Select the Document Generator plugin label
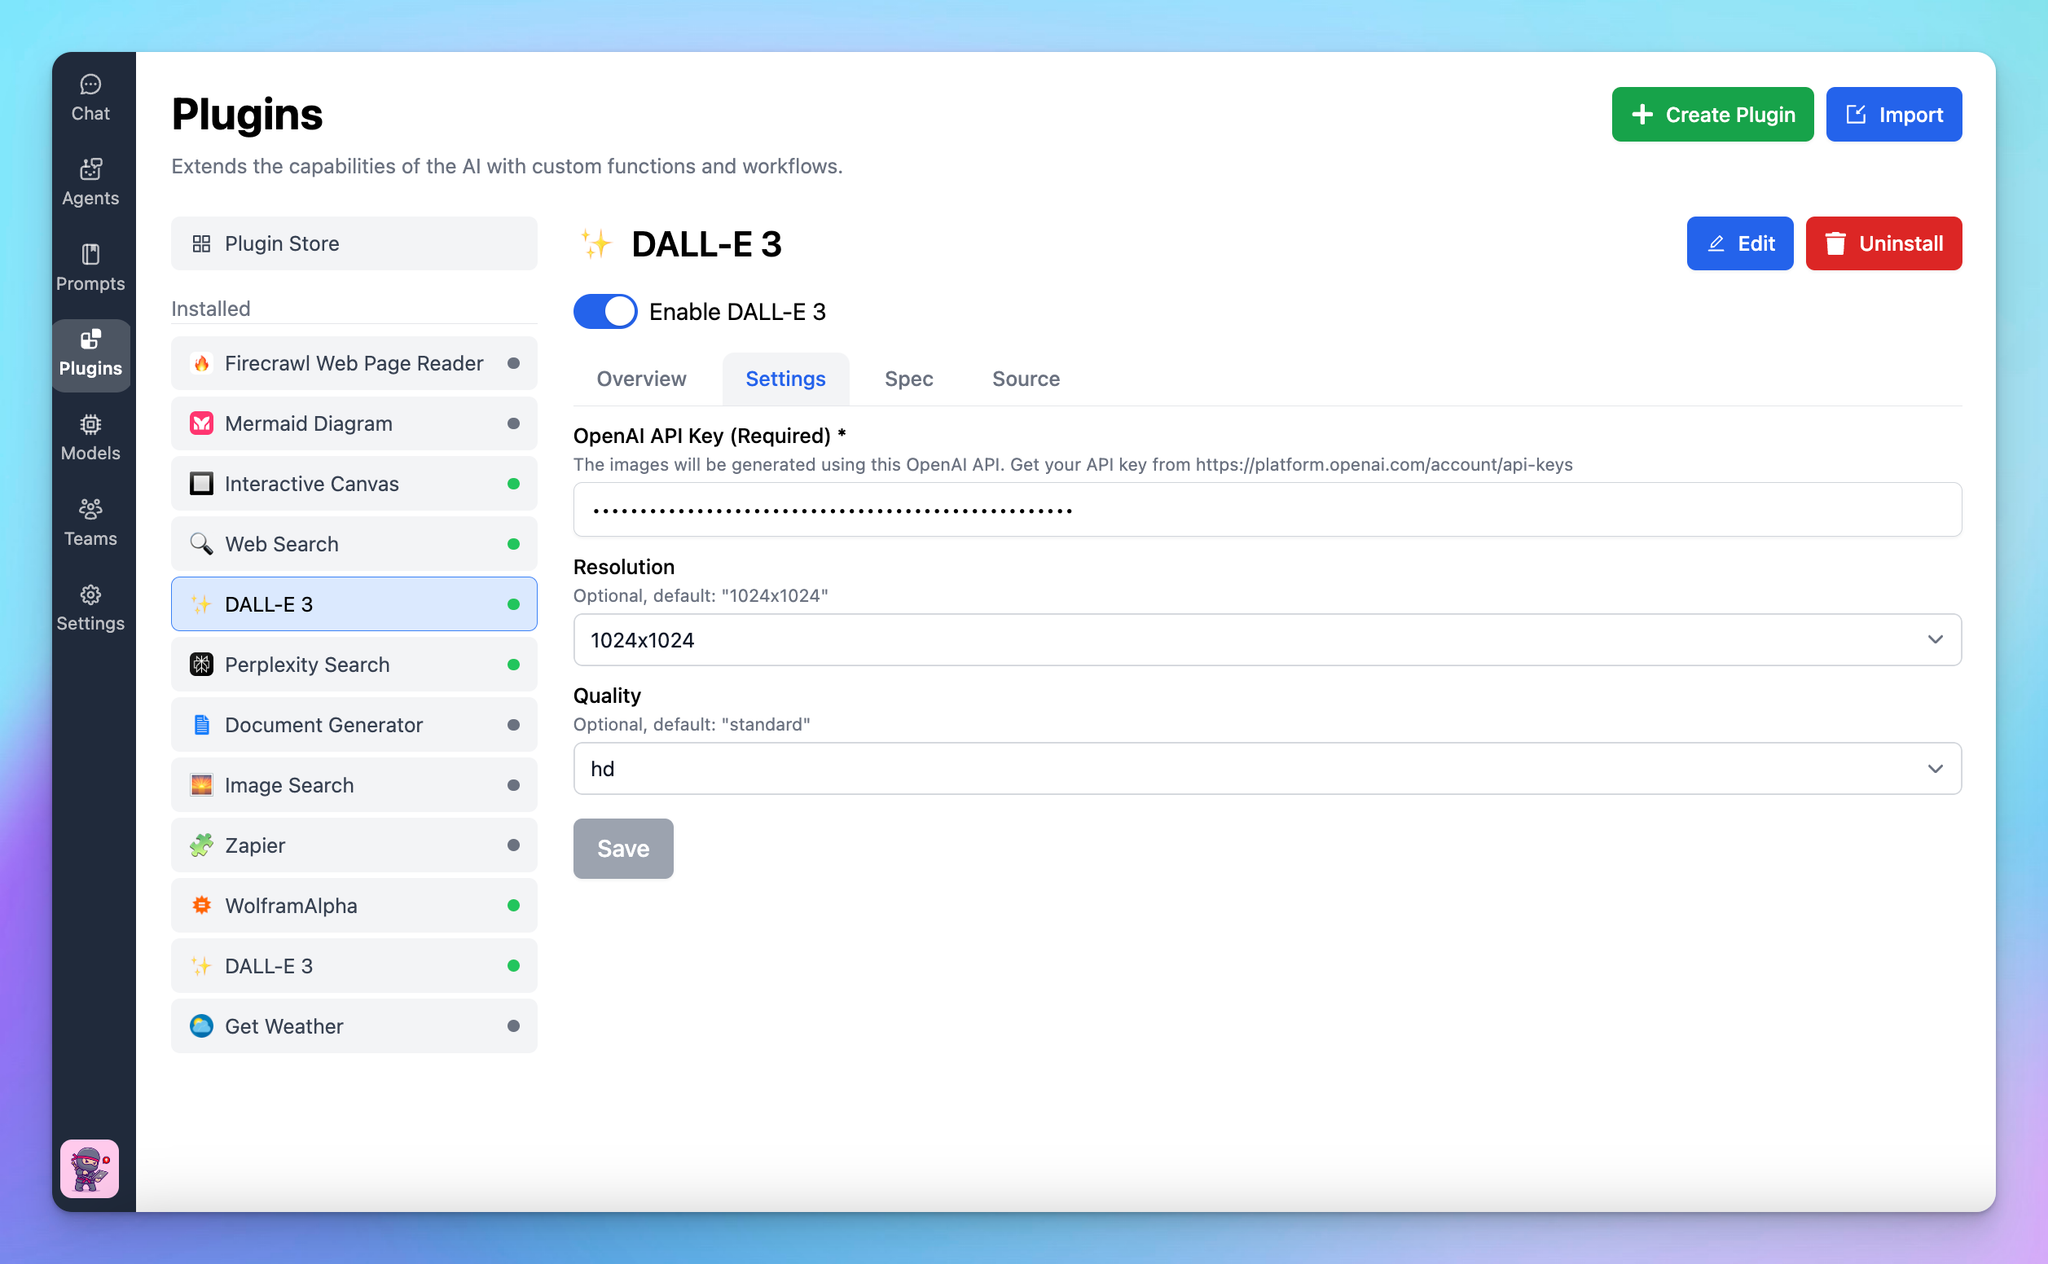 point(324,724)
